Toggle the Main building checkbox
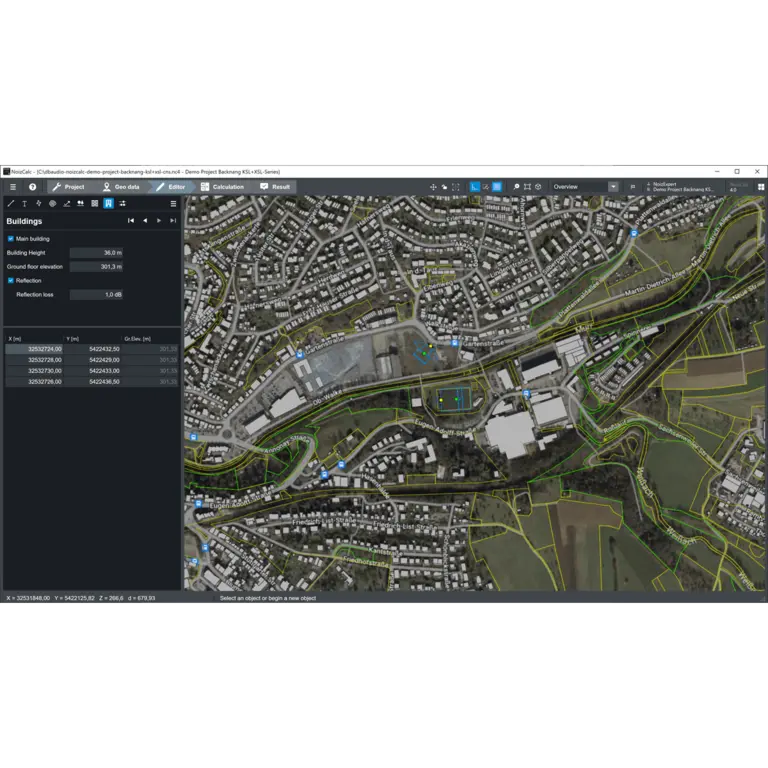 11,239
